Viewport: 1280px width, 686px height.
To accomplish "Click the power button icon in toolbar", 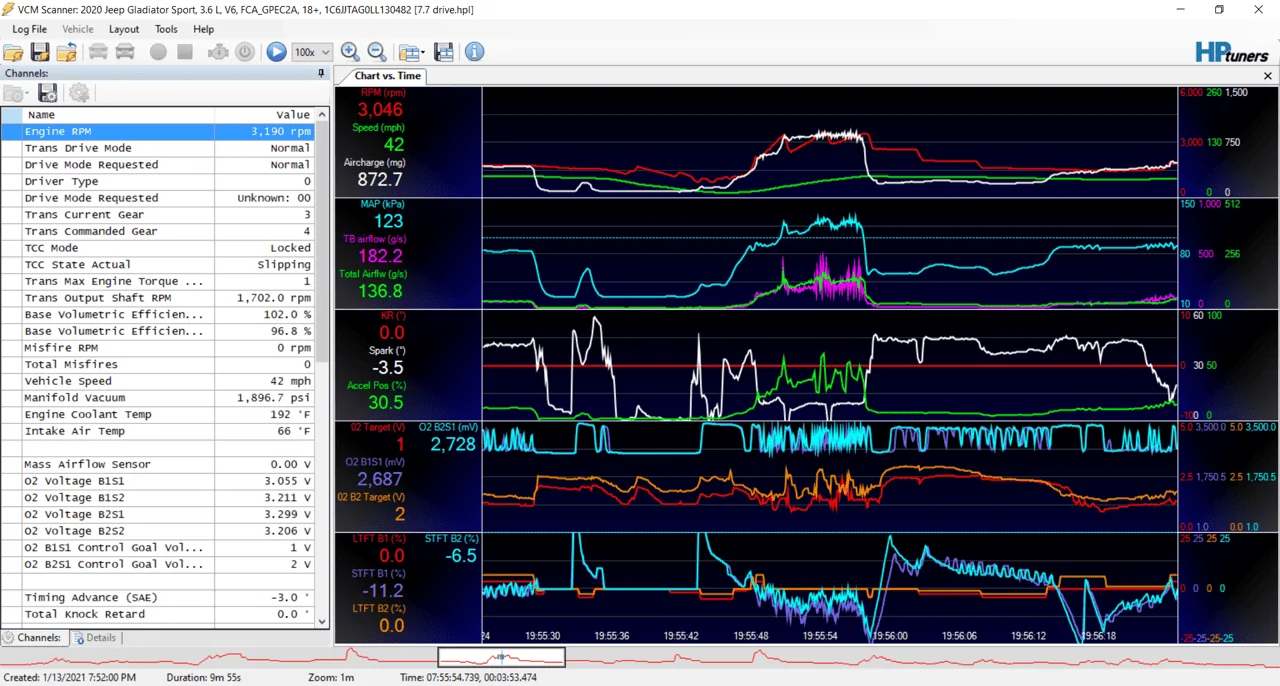I will [x=245, y=52].
